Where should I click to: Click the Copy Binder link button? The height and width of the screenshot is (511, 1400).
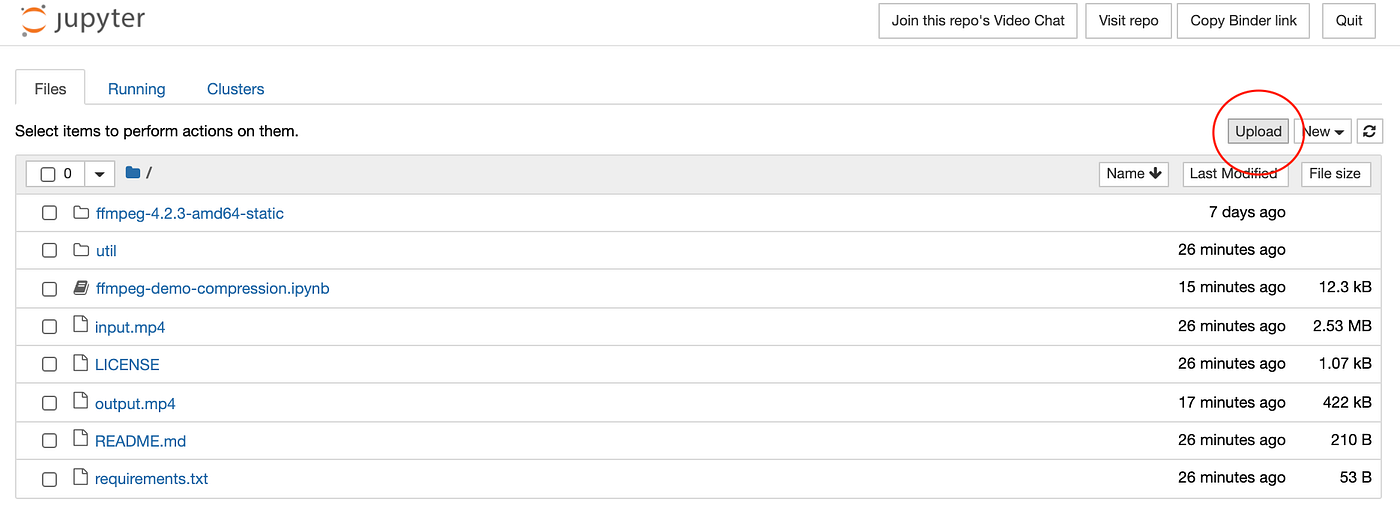[1243, 21]
